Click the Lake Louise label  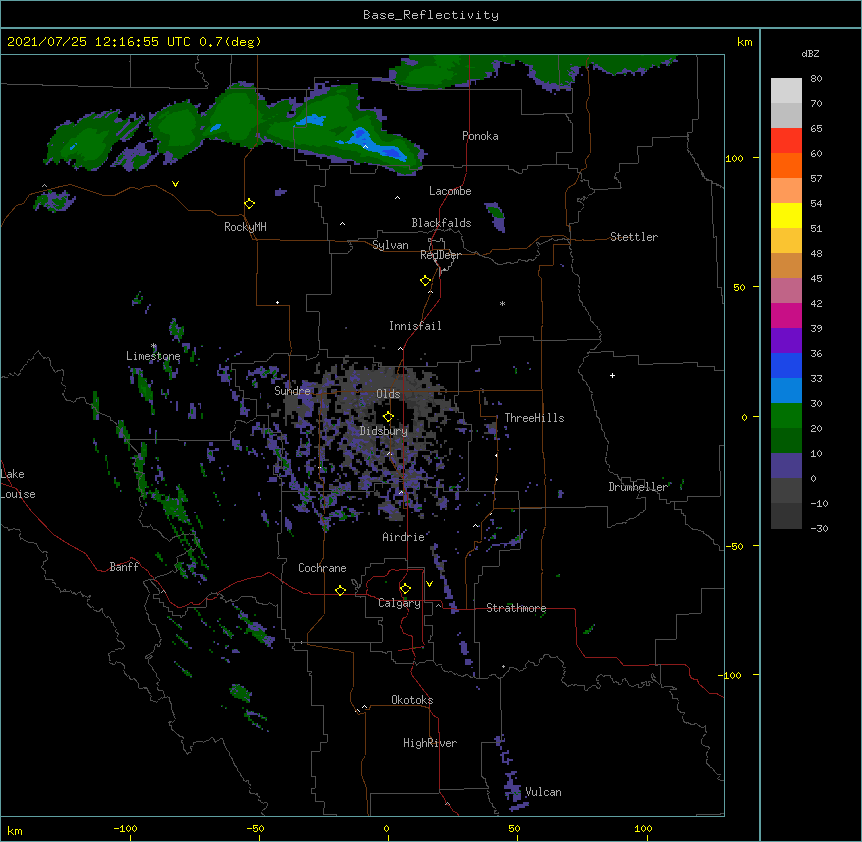tap(18, 484)
